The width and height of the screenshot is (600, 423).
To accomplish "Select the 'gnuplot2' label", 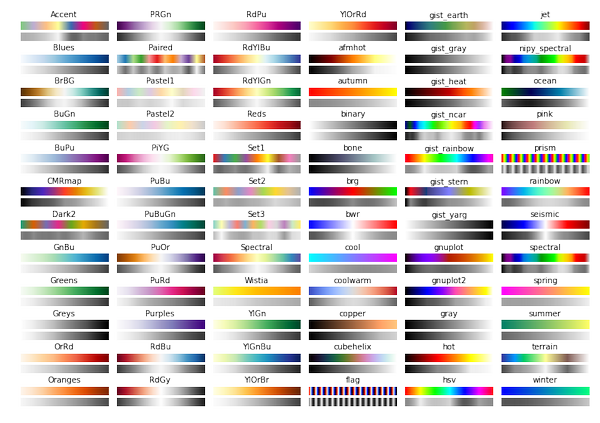I will tap(448, 281).
